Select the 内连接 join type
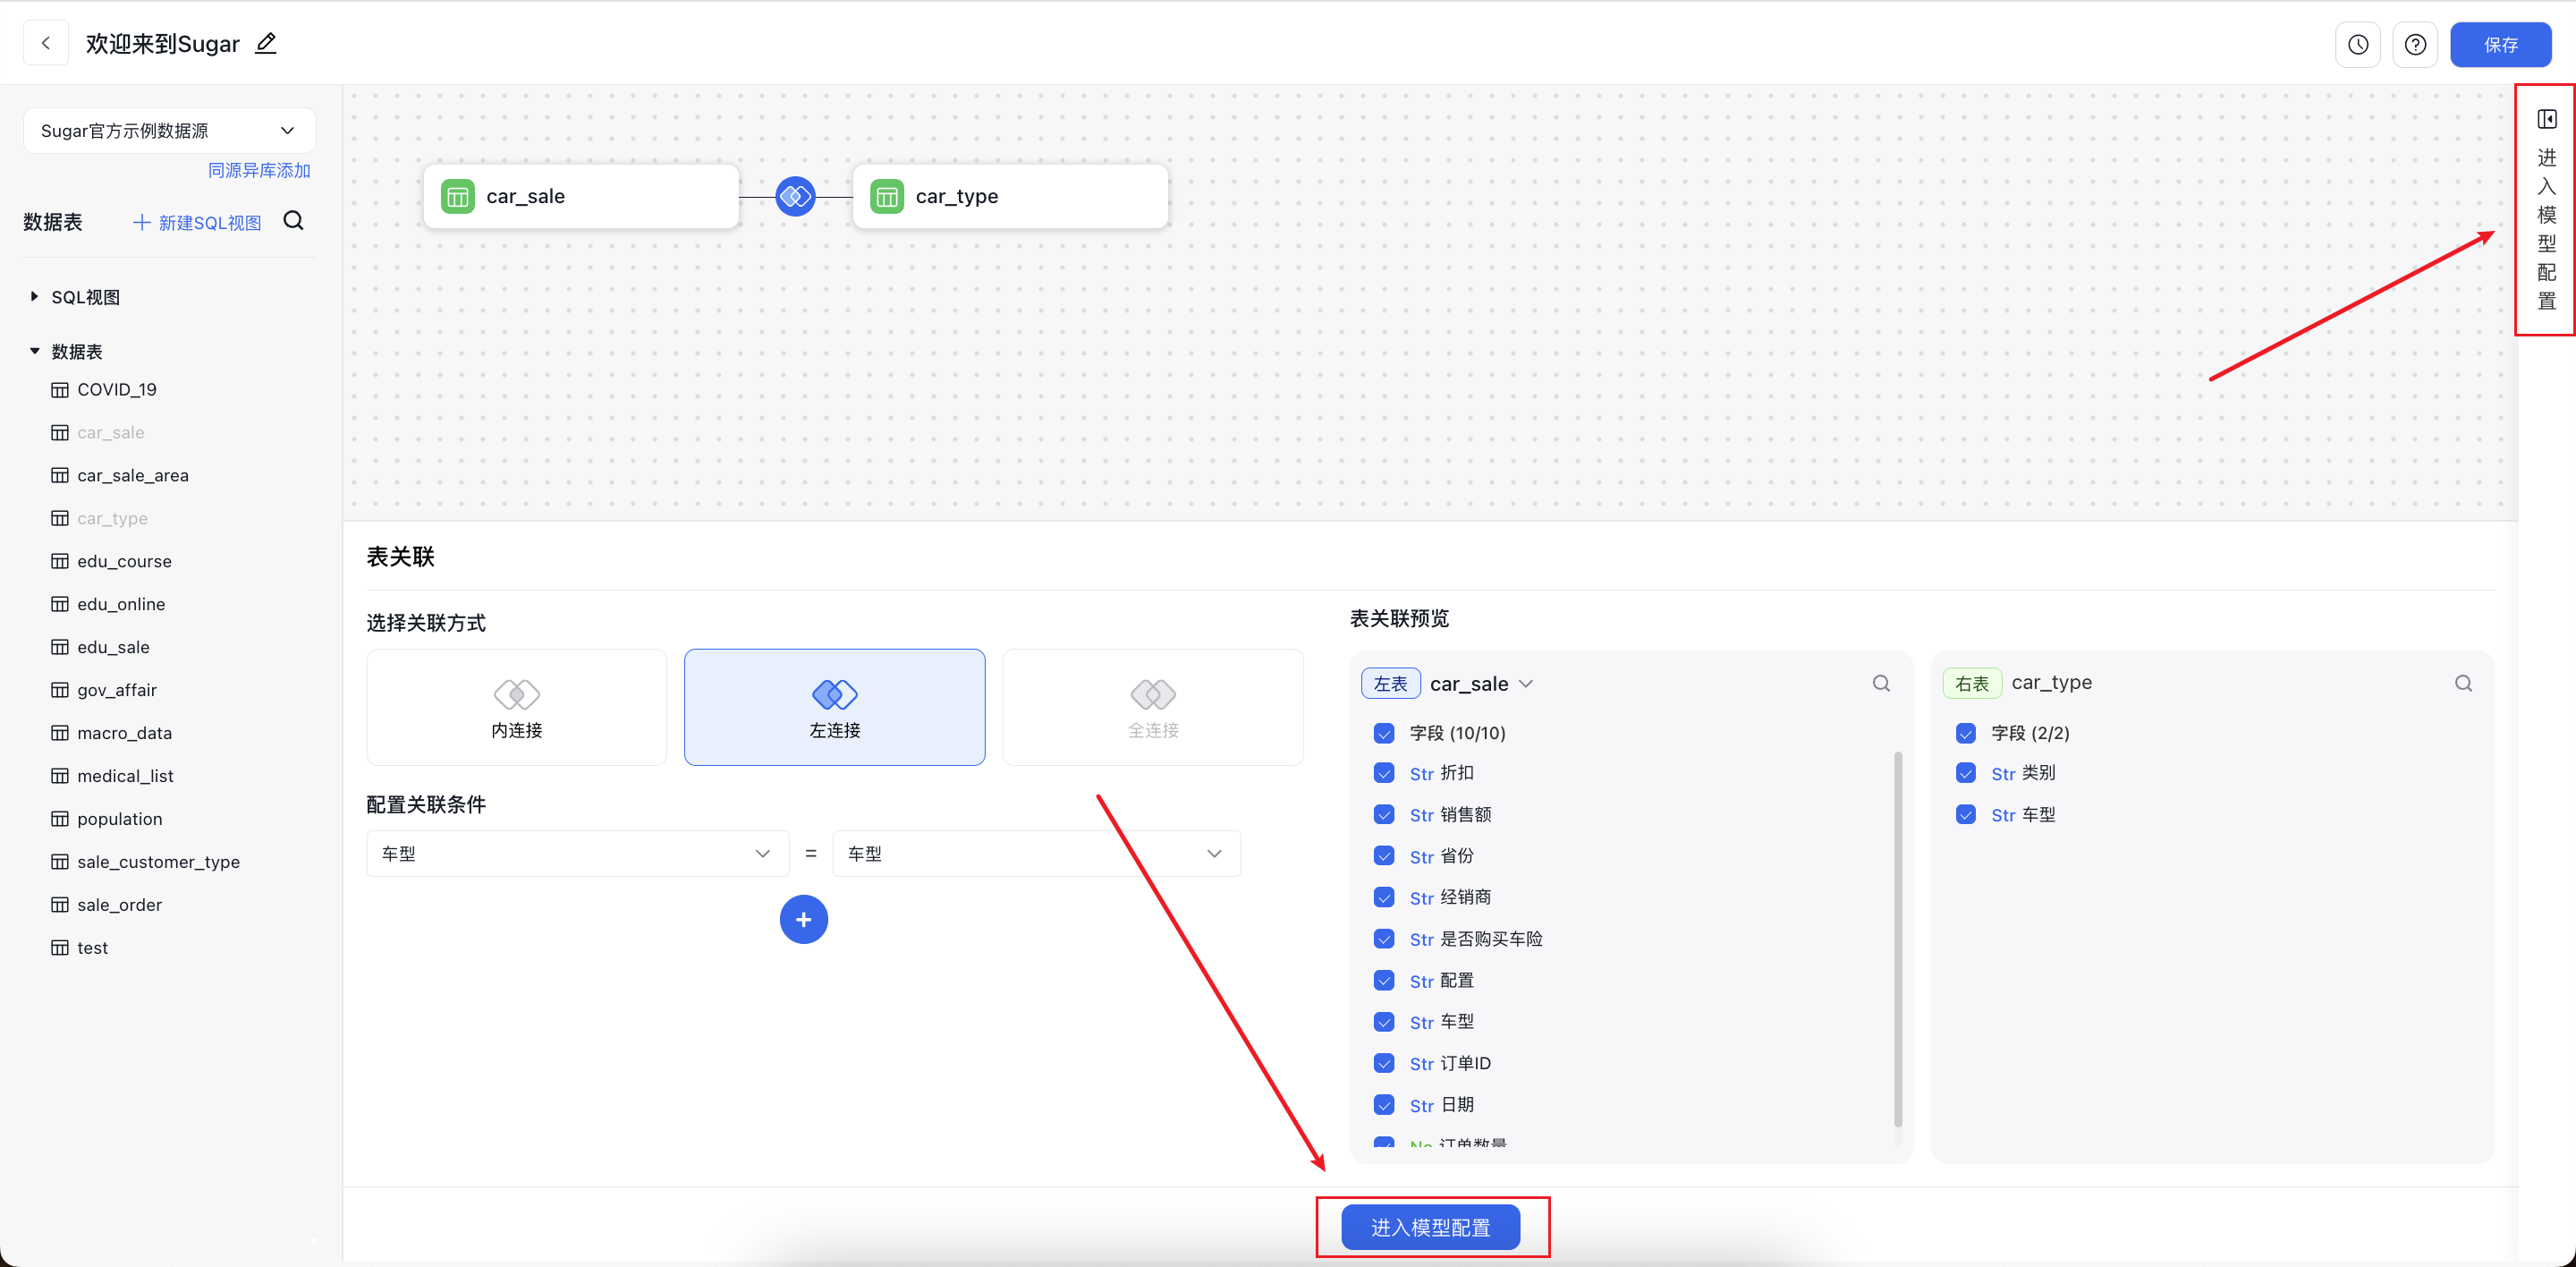 point(517,708)
